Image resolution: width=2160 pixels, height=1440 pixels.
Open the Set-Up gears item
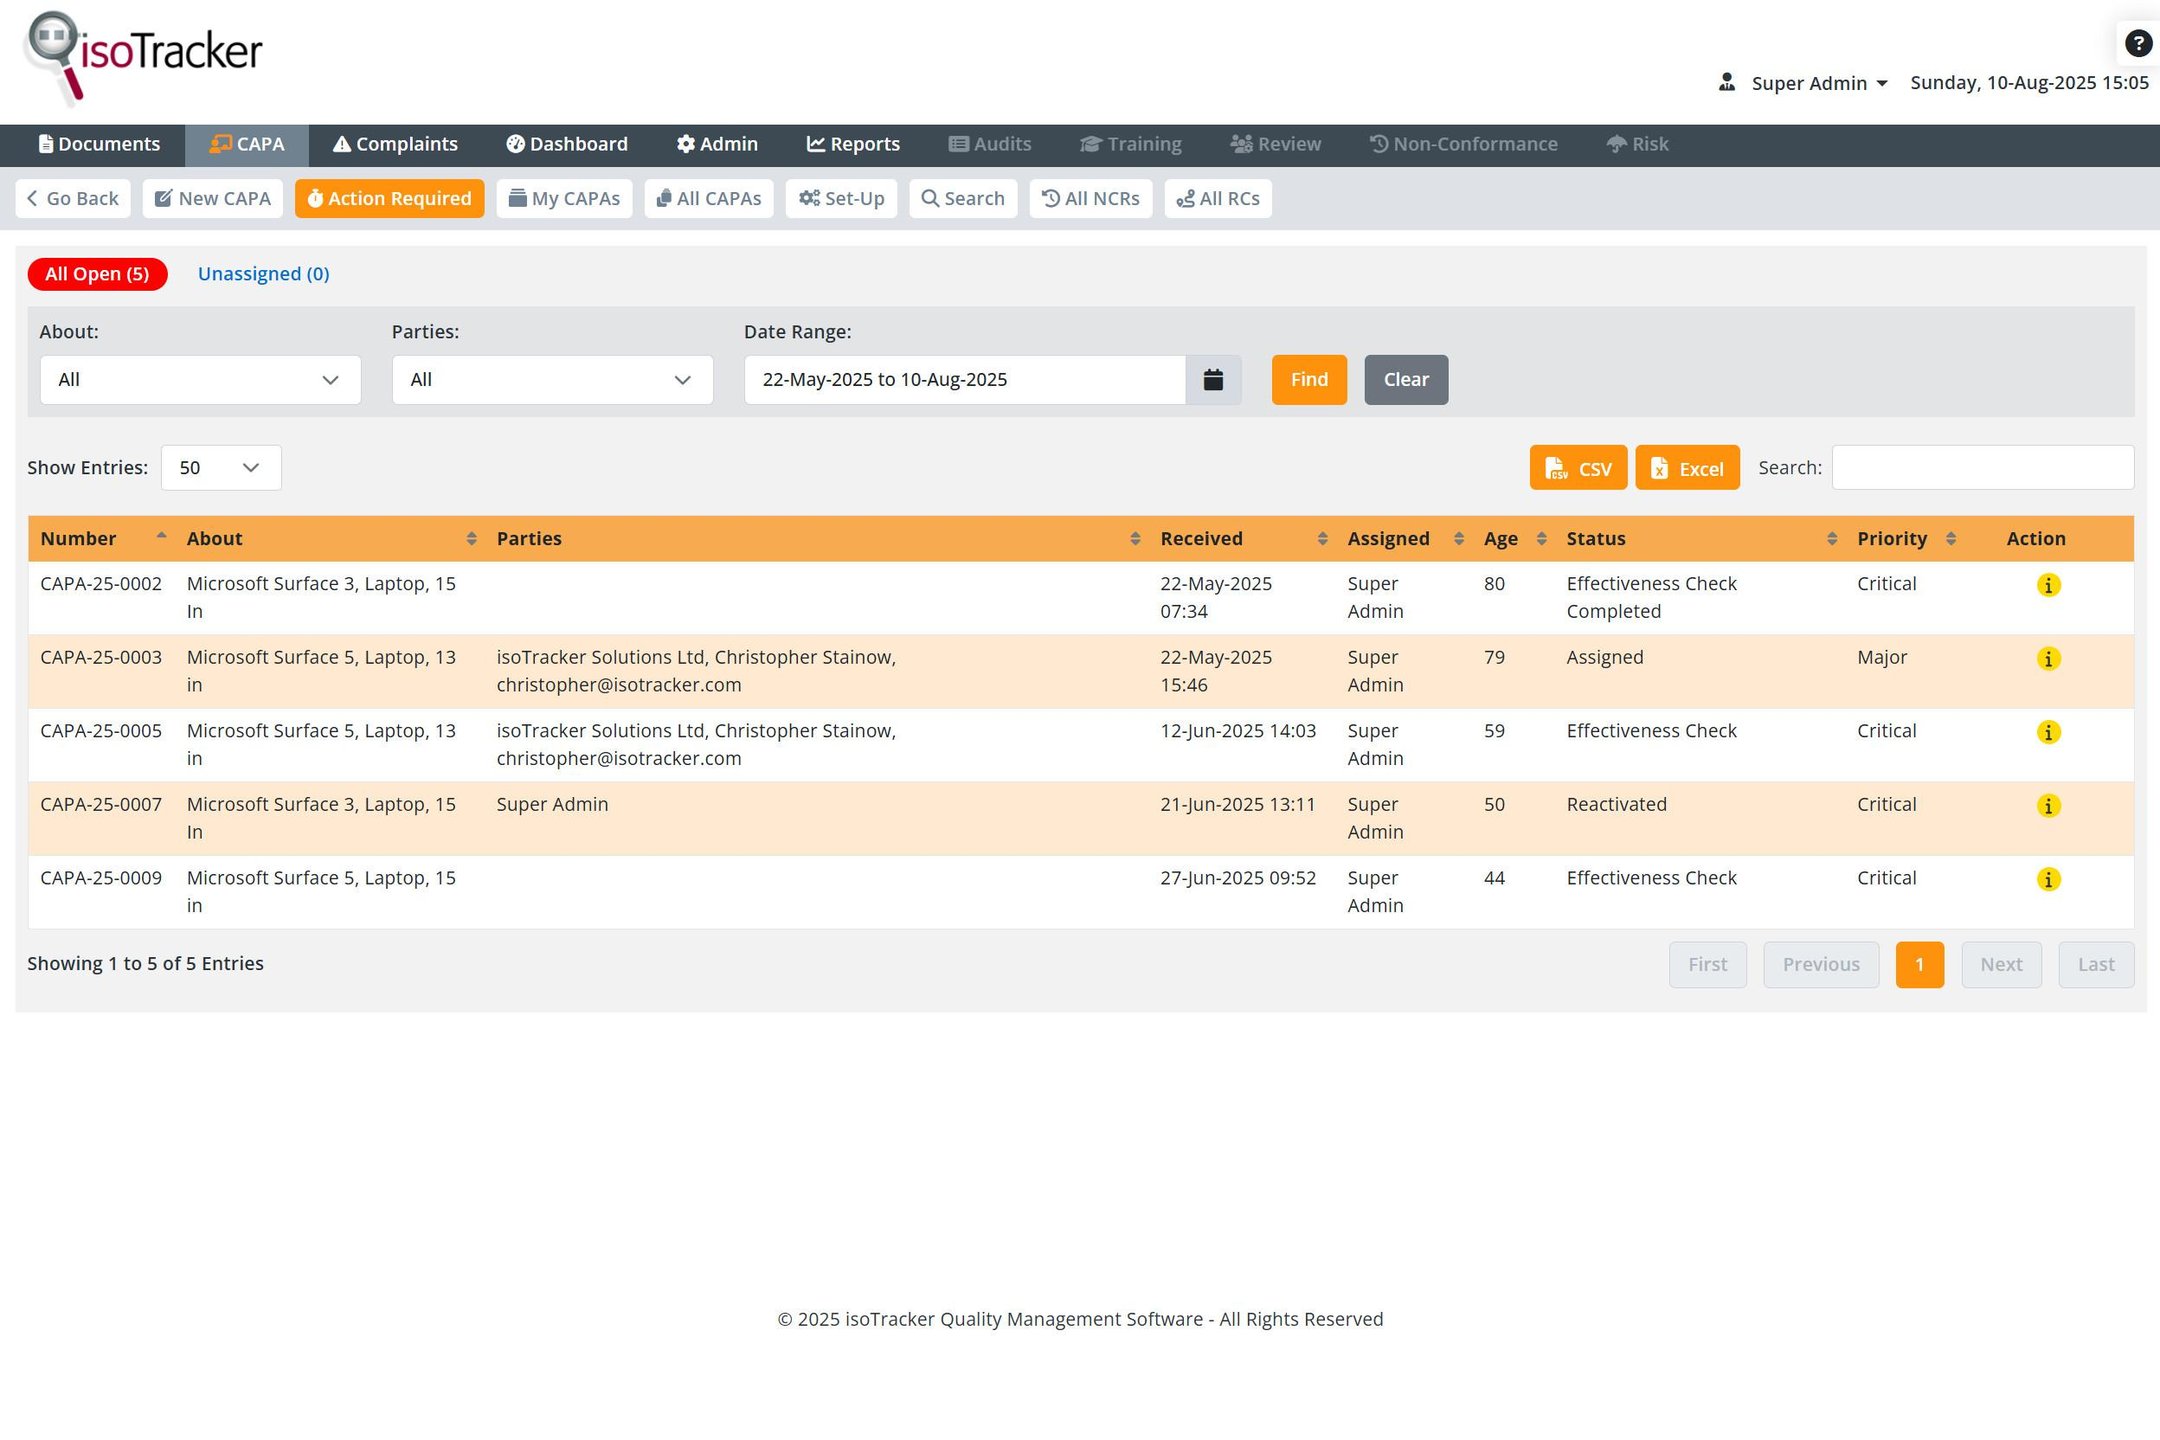[841, 199]
